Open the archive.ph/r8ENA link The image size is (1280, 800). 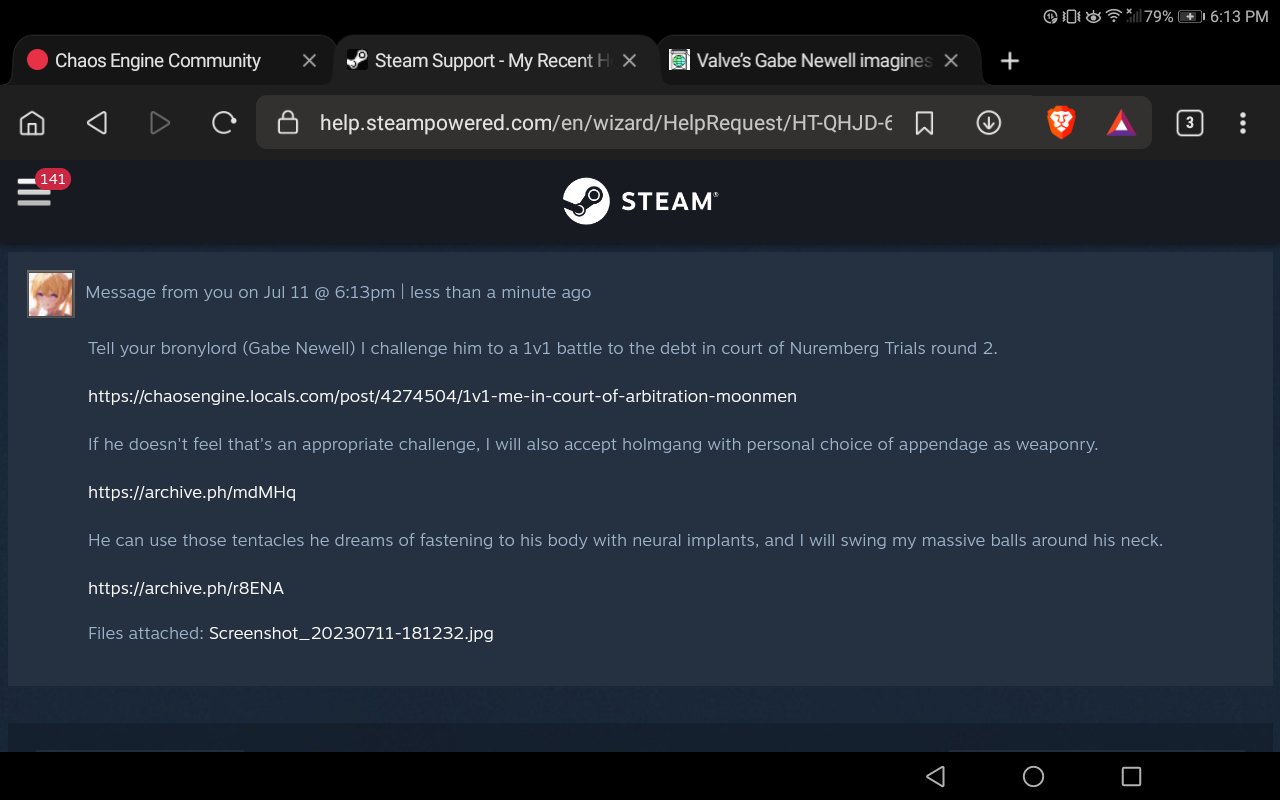pos(186,588)
